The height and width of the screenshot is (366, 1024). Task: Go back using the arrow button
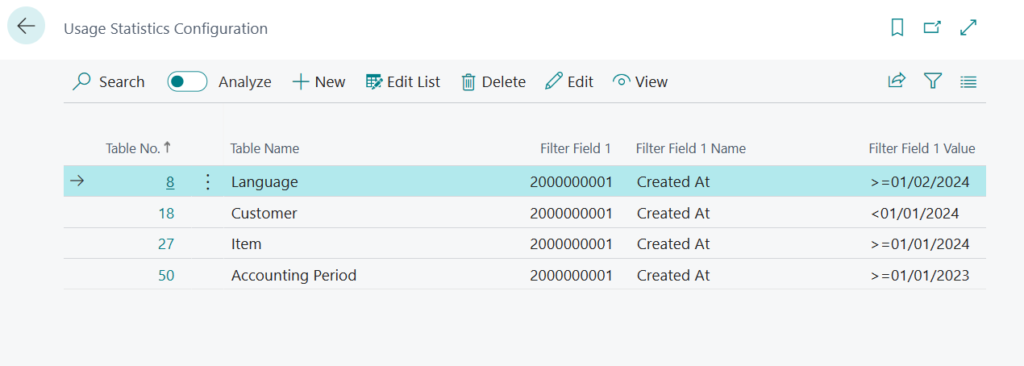pyautogui.click(x=26, y=26)
